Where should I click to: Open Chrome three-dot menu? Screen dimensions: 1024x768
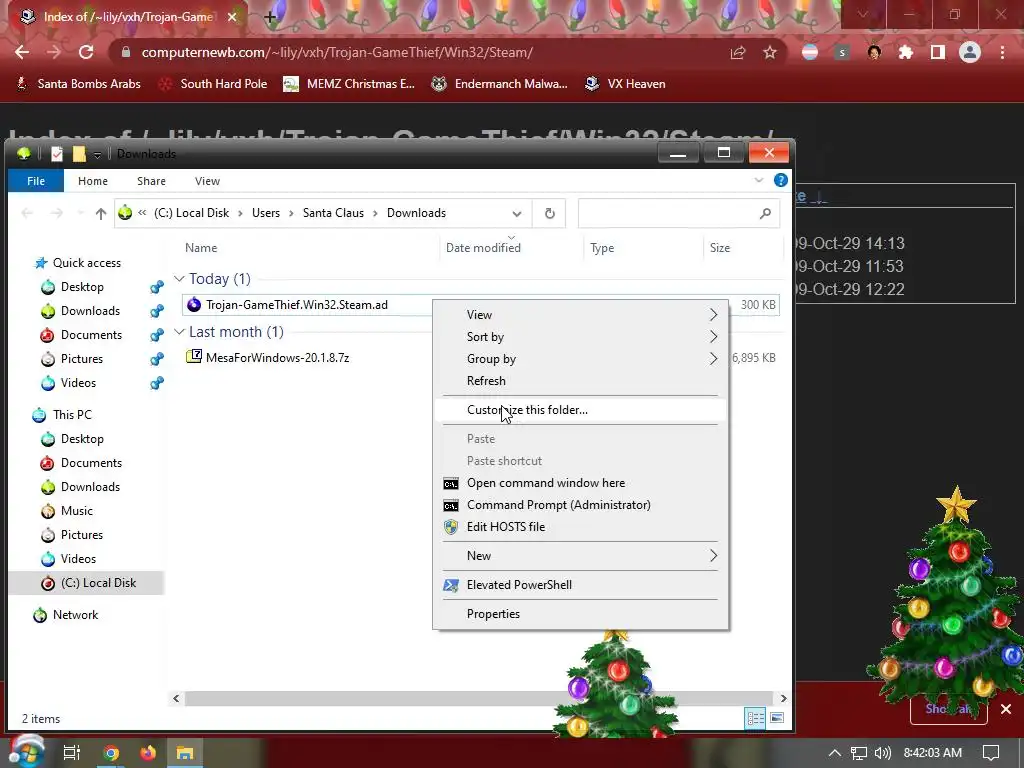pyautogui.click(x=1002, y=52)
